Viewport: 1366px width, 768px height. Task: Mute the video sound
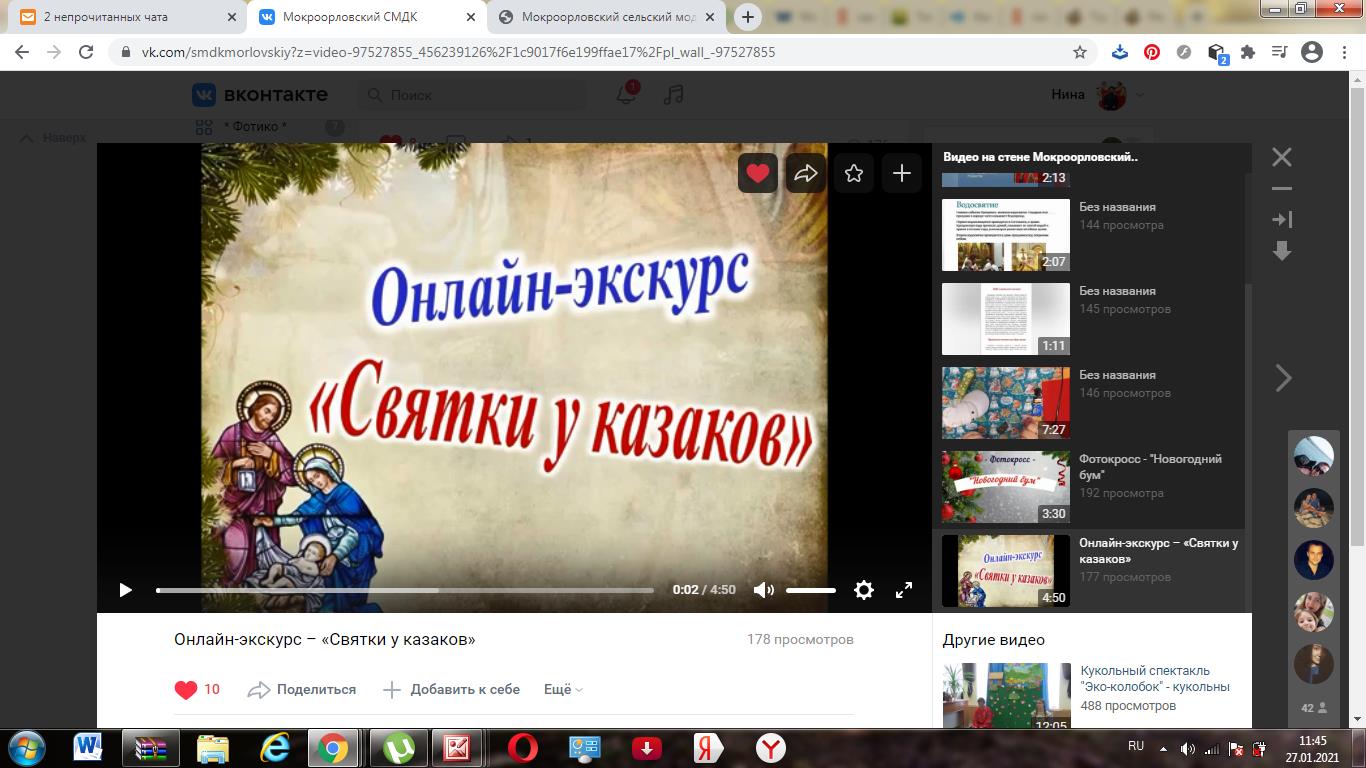pos(764,590)
